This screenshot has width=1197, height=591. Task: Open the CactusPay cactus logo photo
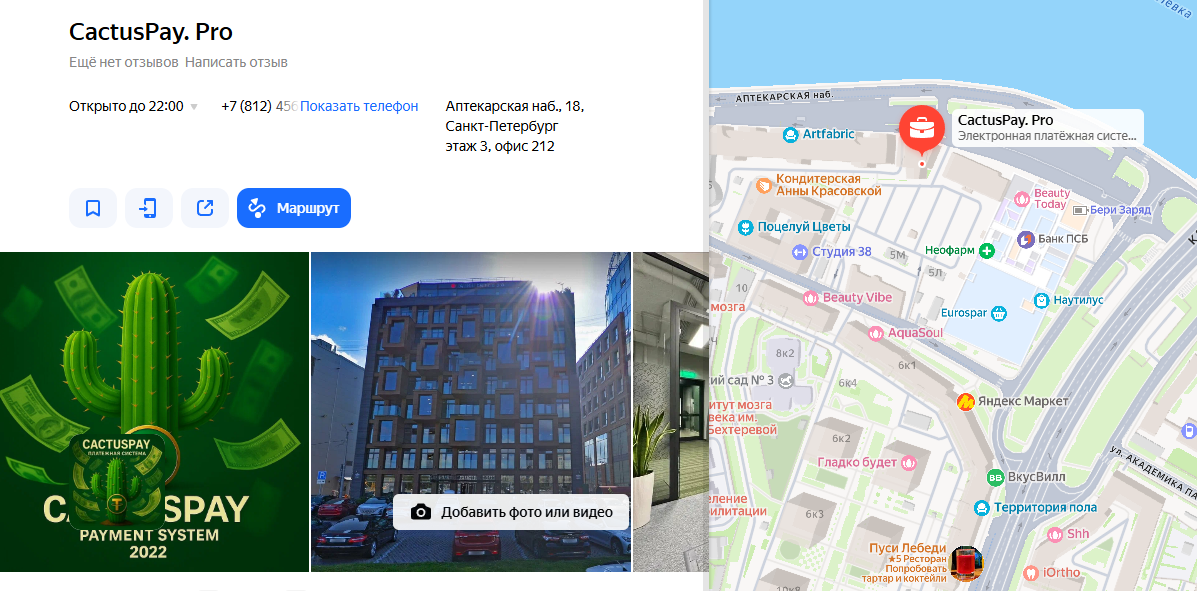(x=154, y=412)
